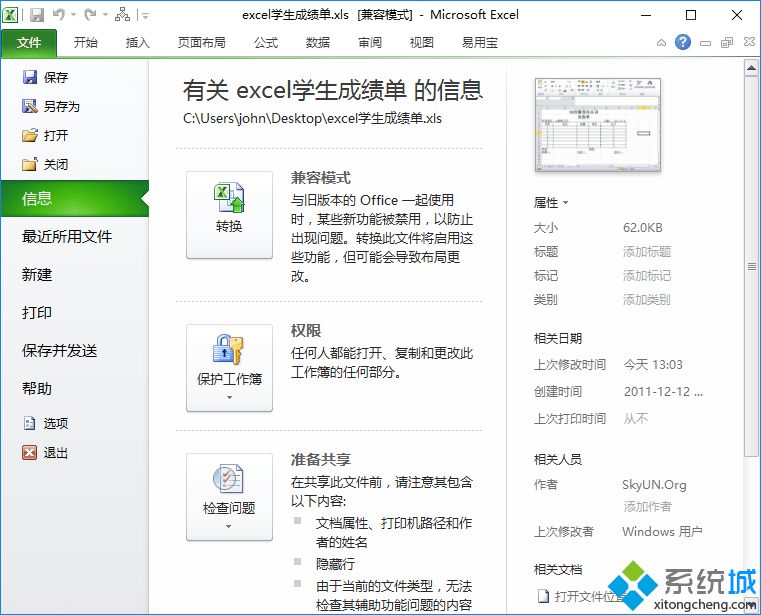Viewport: 761px width, 615px height.
Task: Click the 添加标记 field
Action: [647, 276]
